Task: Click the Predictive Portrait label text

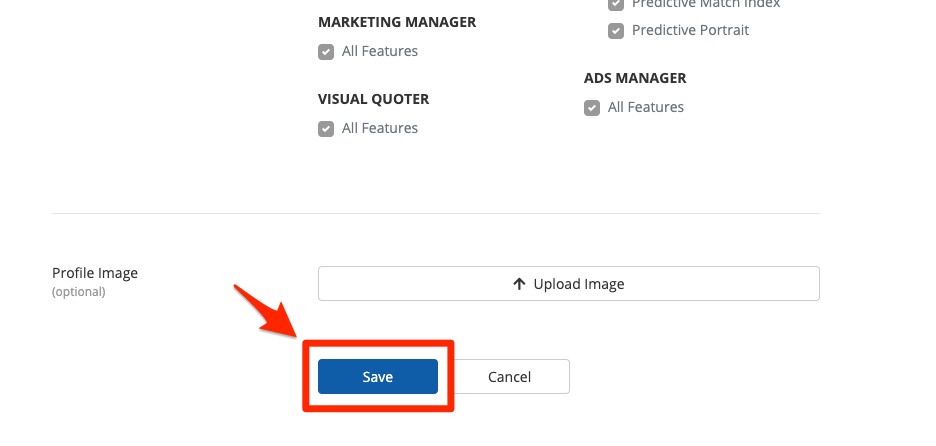Action: pyautogui.click(x=690, y=30)
